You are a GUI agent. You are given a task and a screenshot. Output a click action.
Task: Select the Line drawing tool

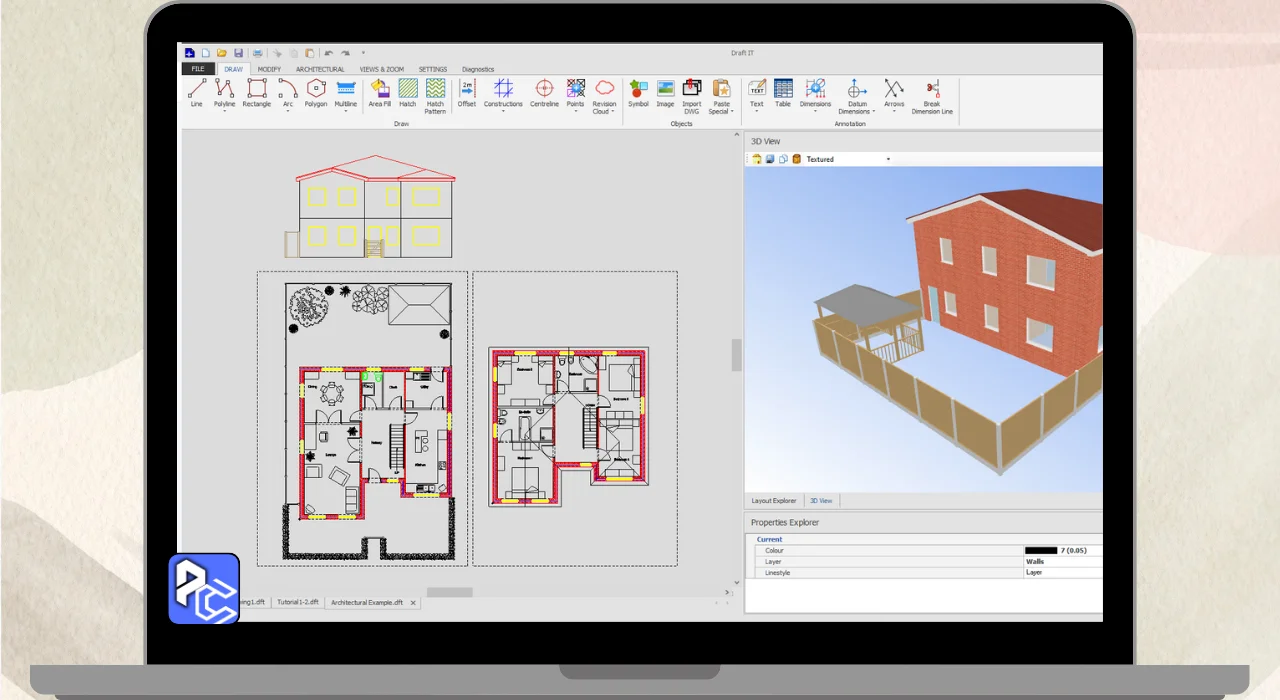[x=196, y=92]
